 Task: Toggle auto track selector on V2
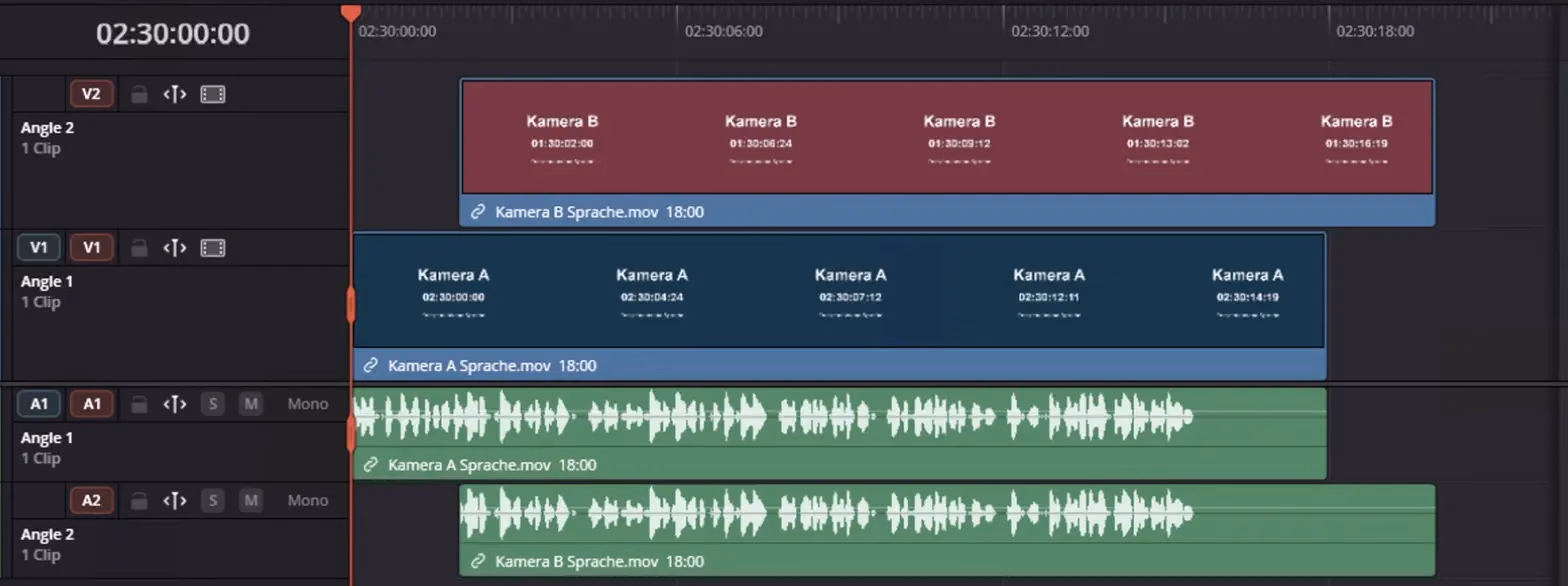coord(175,94)
